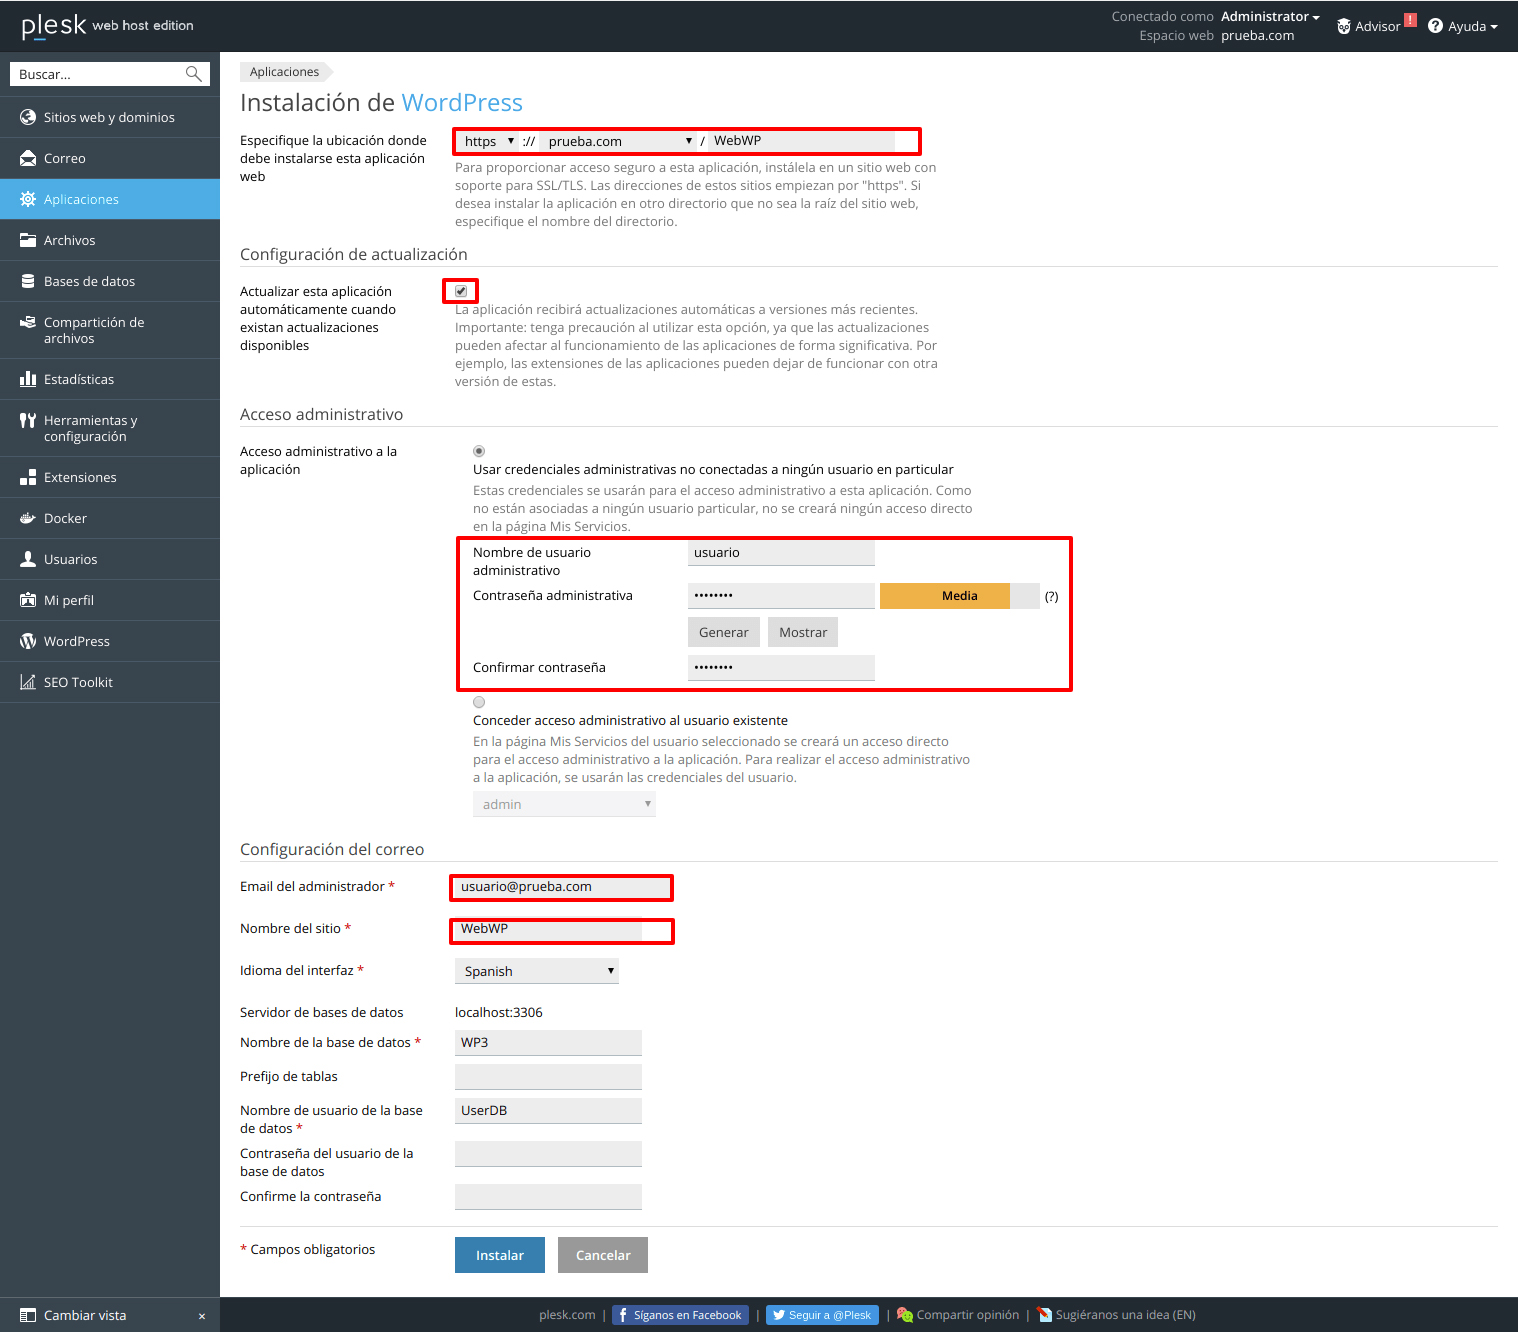The width and height of the screenshot is (1518, 1332).
Task: Open Bases de datos in sidebar
Action: 89,281
